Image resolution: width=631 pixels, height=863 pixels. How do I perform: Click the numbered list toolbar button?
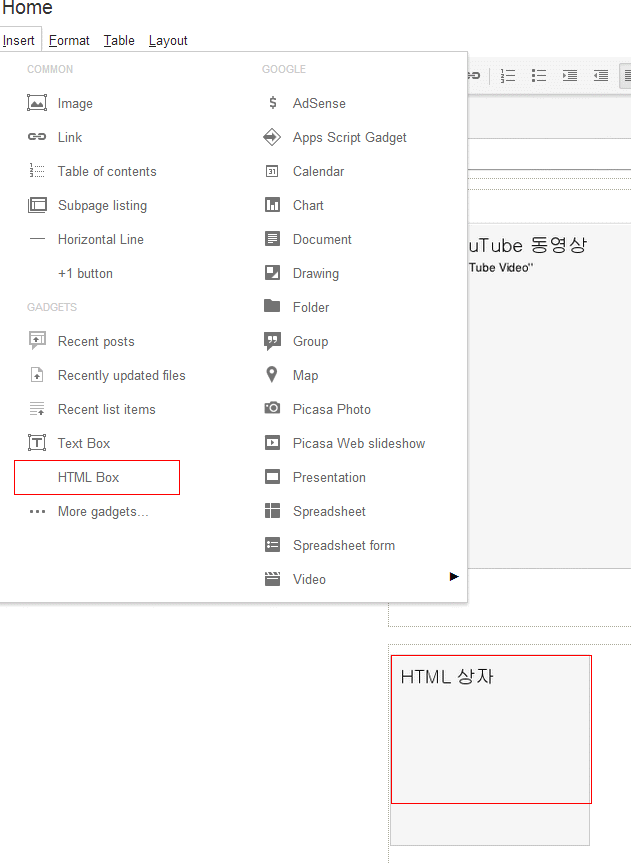click(x=508, y=75)
